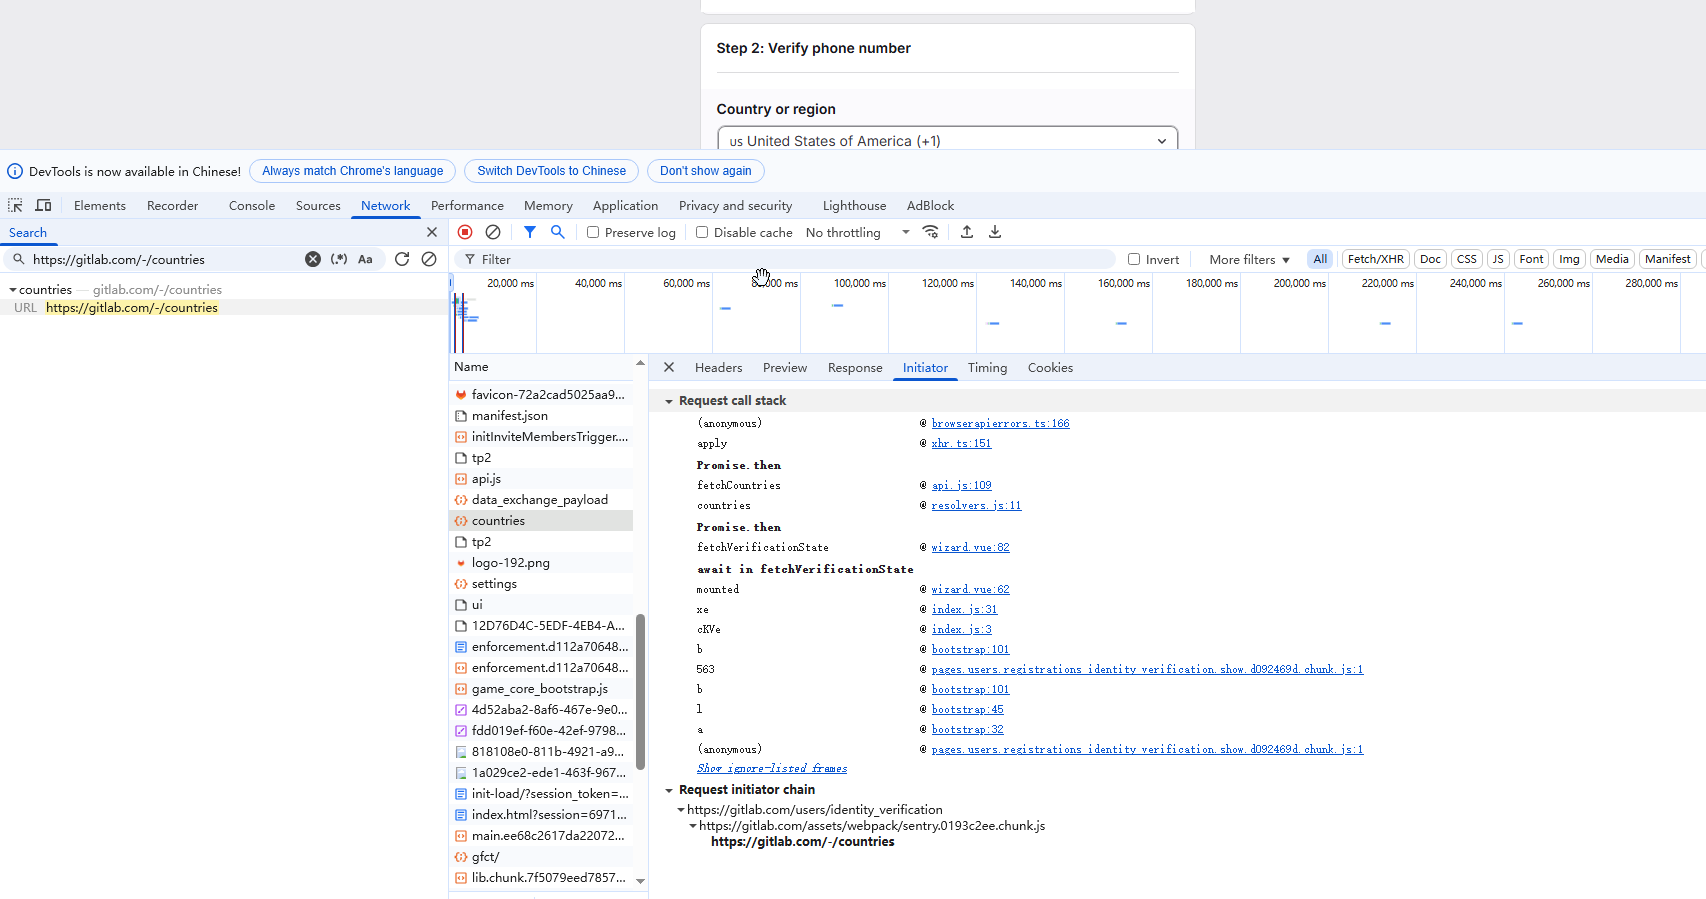Toggle the Doc type filter
The width and height of the screenshot is (1706, 899).
[1430, 259]
